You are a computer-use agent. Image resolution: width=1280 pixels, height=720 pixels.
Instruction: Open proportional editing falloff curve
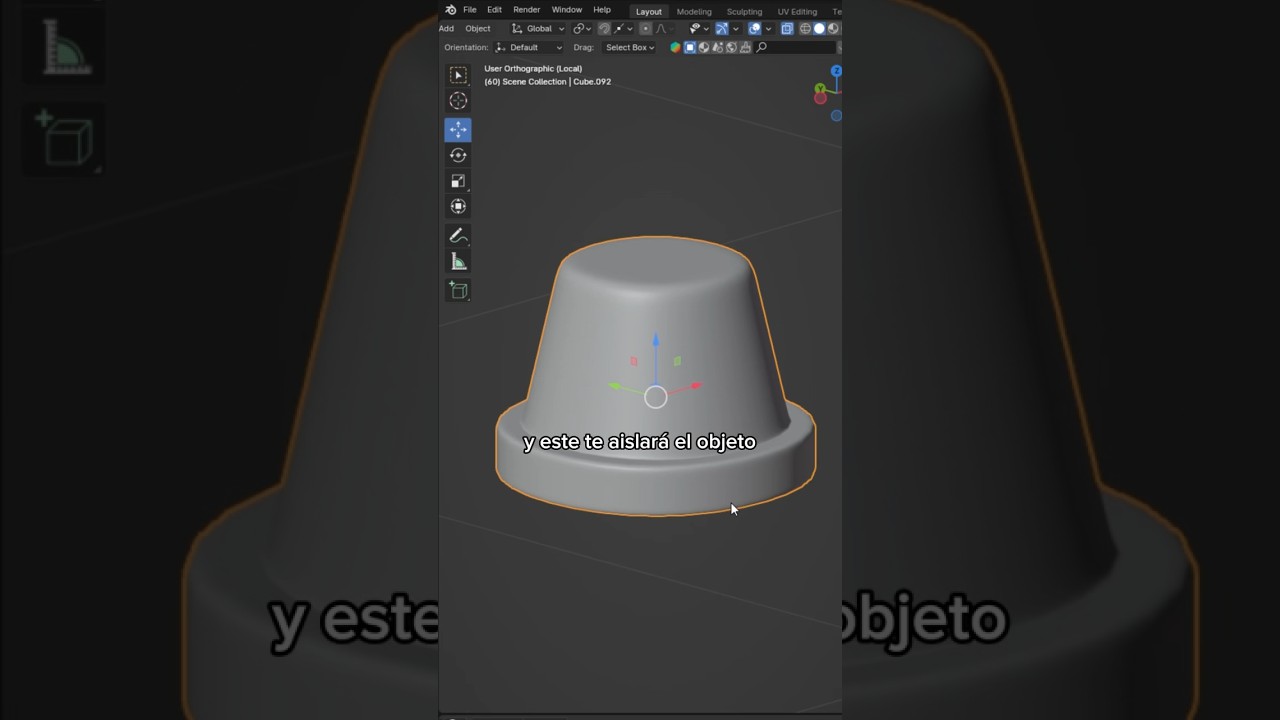[664, 29]
